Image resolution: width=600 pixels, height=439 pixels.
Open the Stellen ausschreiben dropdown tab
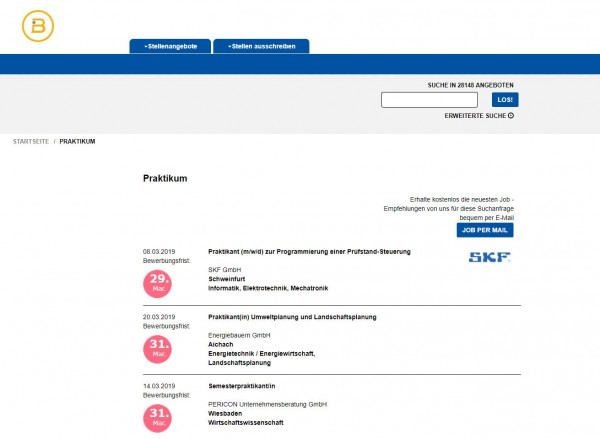[261, 46]
